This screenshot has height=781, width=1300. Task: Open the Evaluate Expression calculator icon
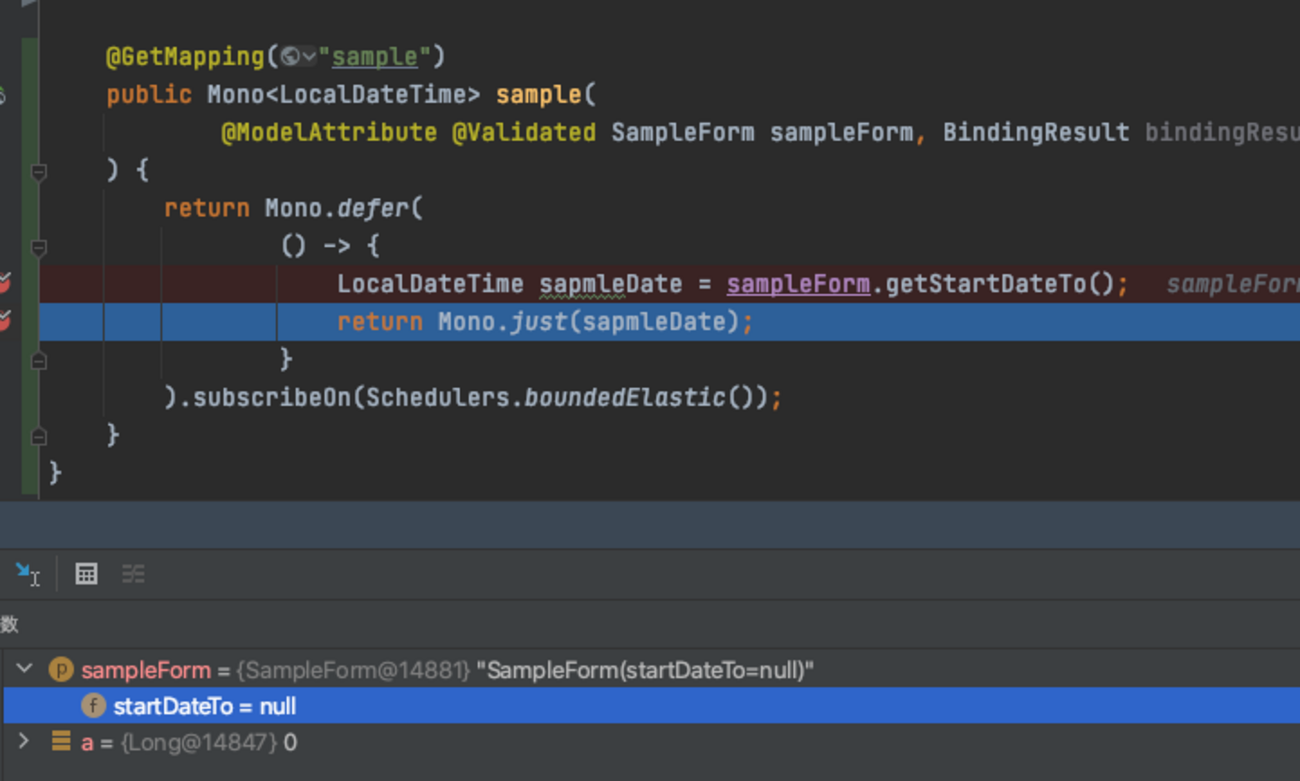[86, 574]
